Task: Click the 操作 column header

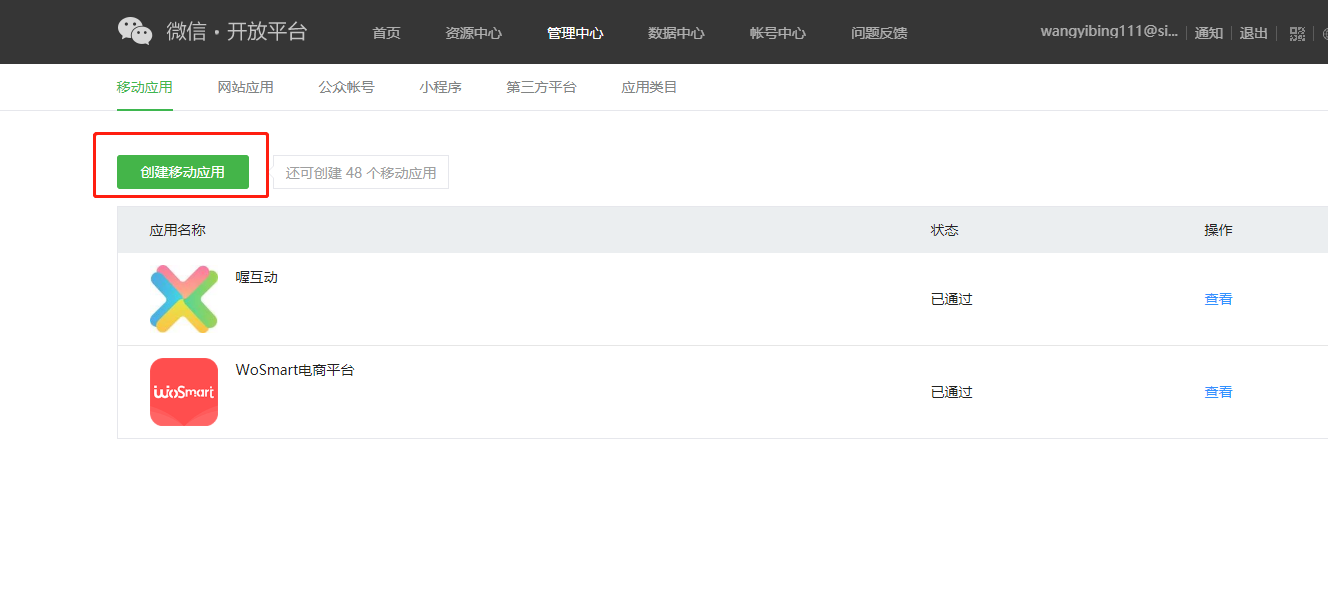Action: [1218, 230]
